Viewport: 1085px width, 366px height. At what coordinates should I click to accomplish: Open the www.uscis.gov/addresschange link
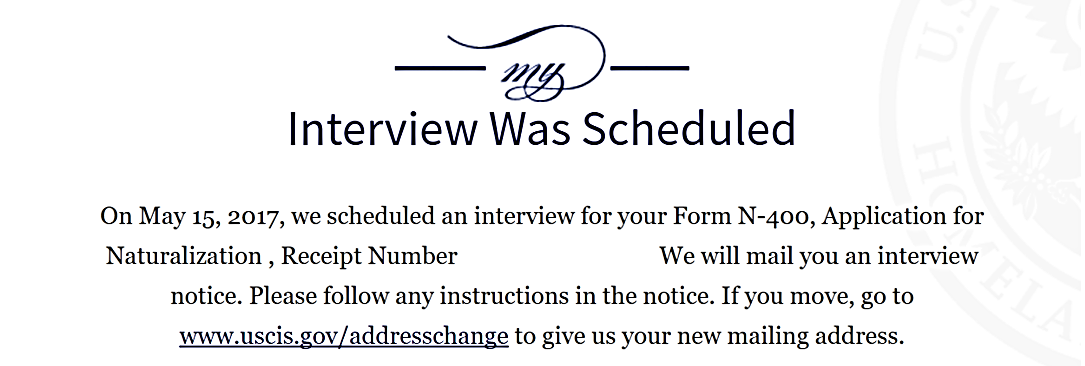[x=344, y=336]
